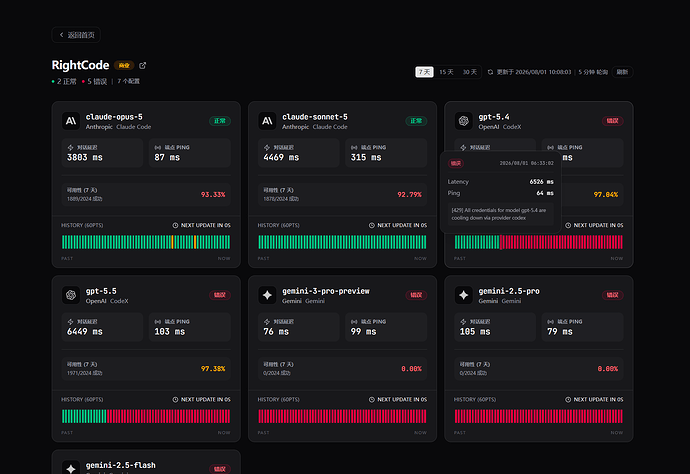
Task: Go back using the return-to-home button
Action: [76, 35]
